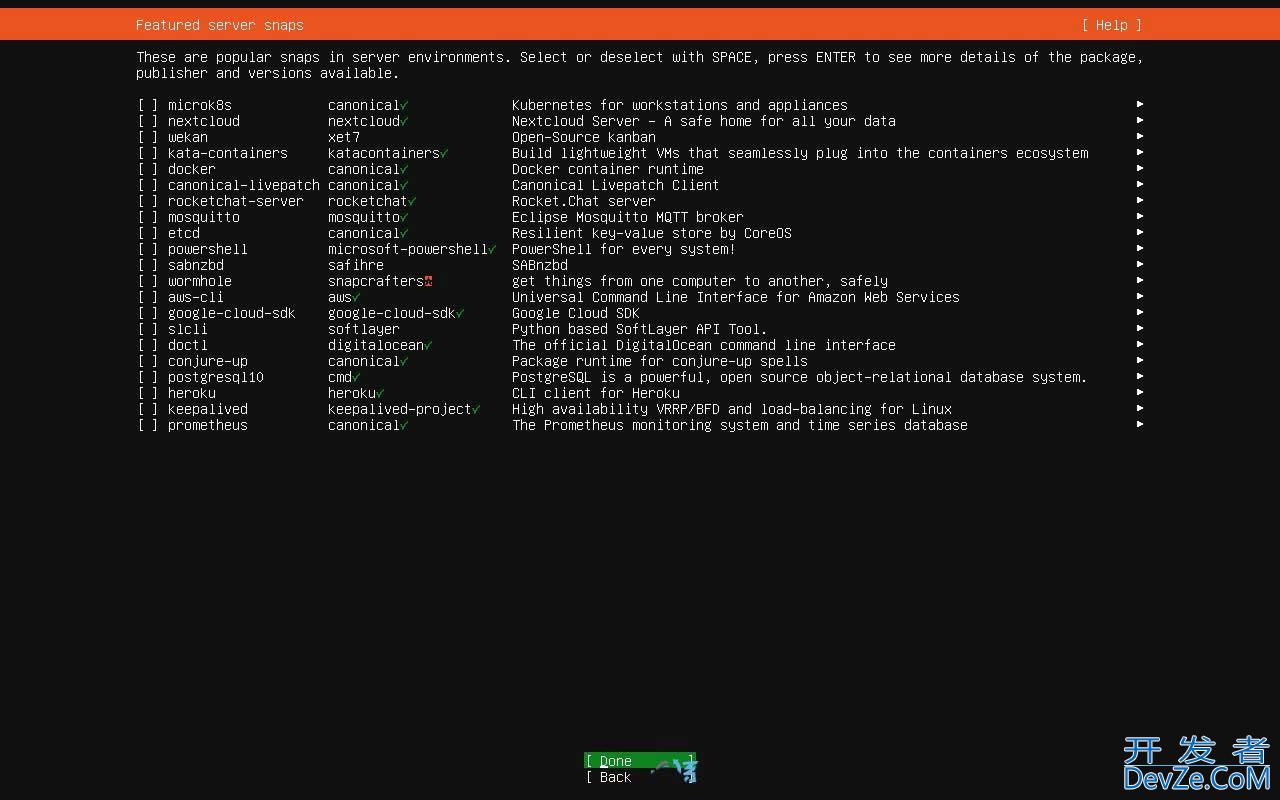Viewport: 1280px width, 800px height.
Task: Select the aws-cli snap name
Action: point(196,297)
